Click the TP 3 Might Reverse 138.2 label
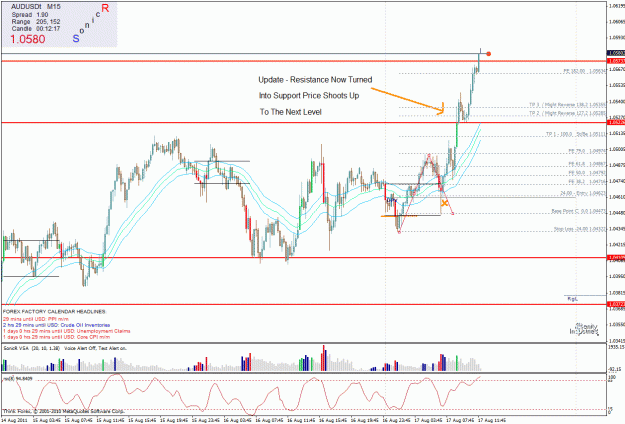Screen dimensions: 625x424 coord(568,104)
